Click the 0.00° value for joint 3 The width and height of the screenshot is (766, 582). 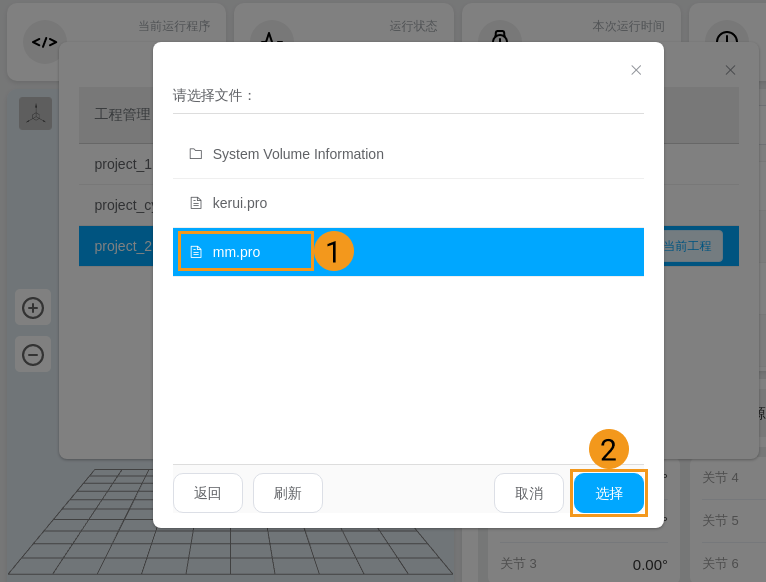[650, 565]
